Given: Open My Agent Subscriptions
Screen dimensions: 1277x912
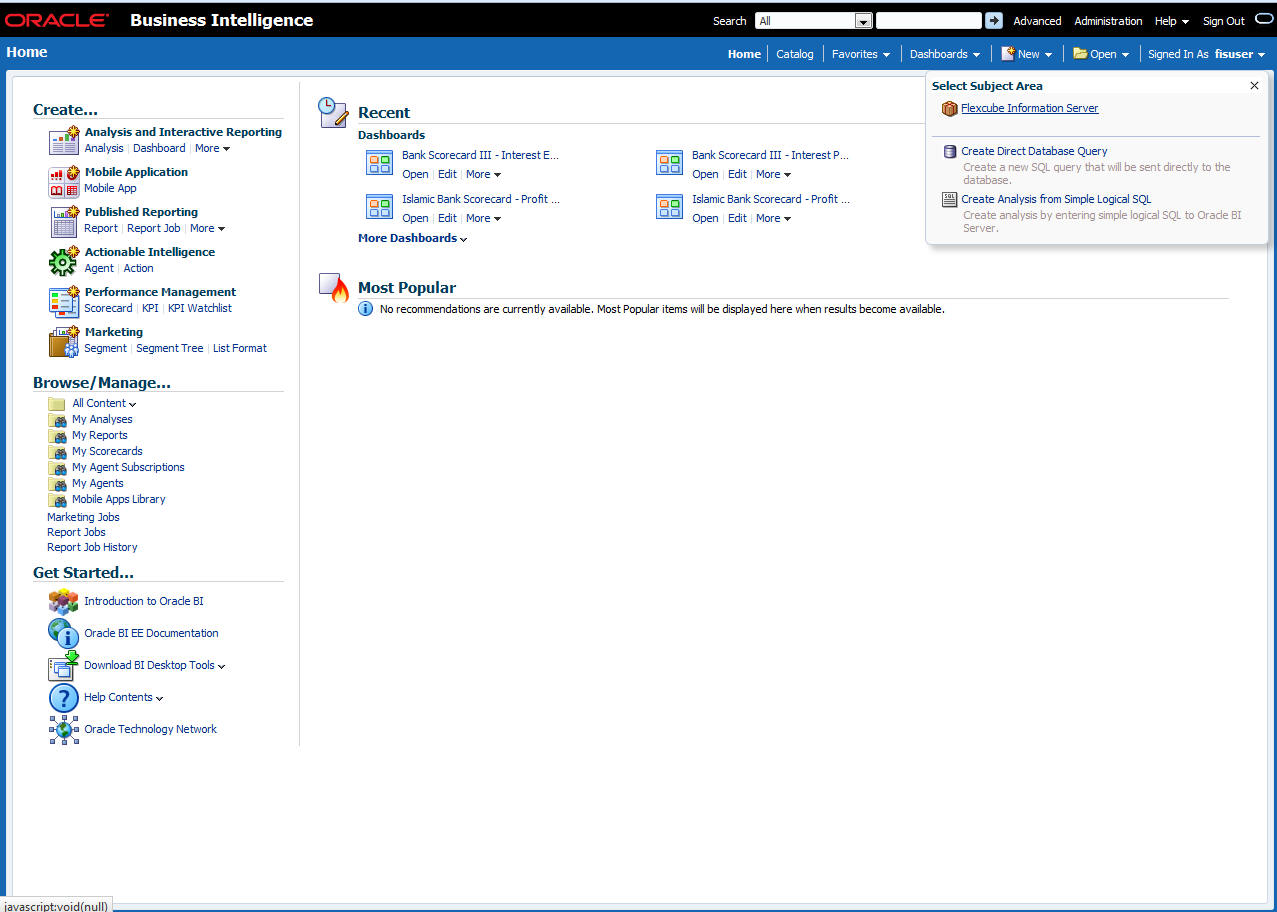Looking at the screenshot, I should click(x=128, y=467).
